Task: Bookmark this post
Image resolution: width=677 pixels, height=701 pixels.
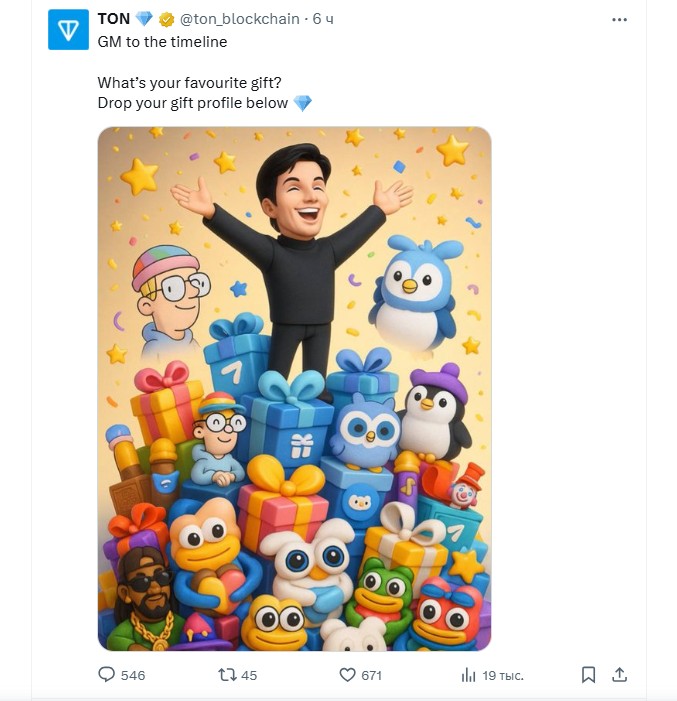Action: [589, 674]
